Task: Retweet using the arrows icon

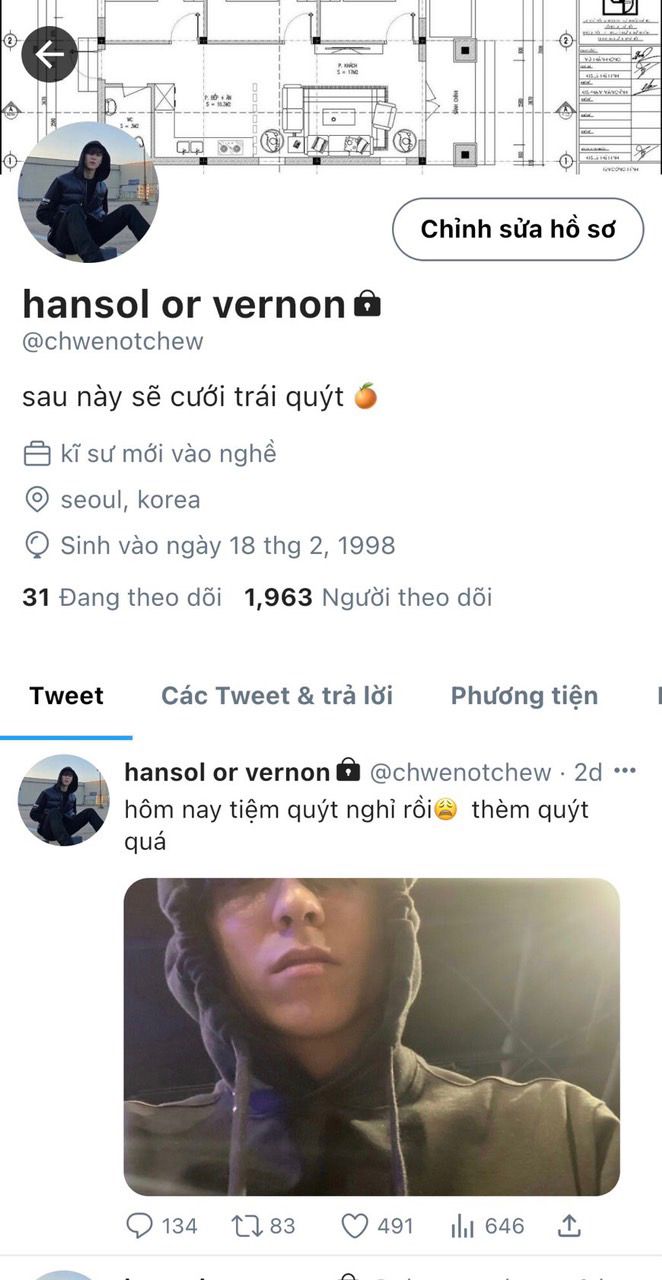Action: click(244, 1225)
